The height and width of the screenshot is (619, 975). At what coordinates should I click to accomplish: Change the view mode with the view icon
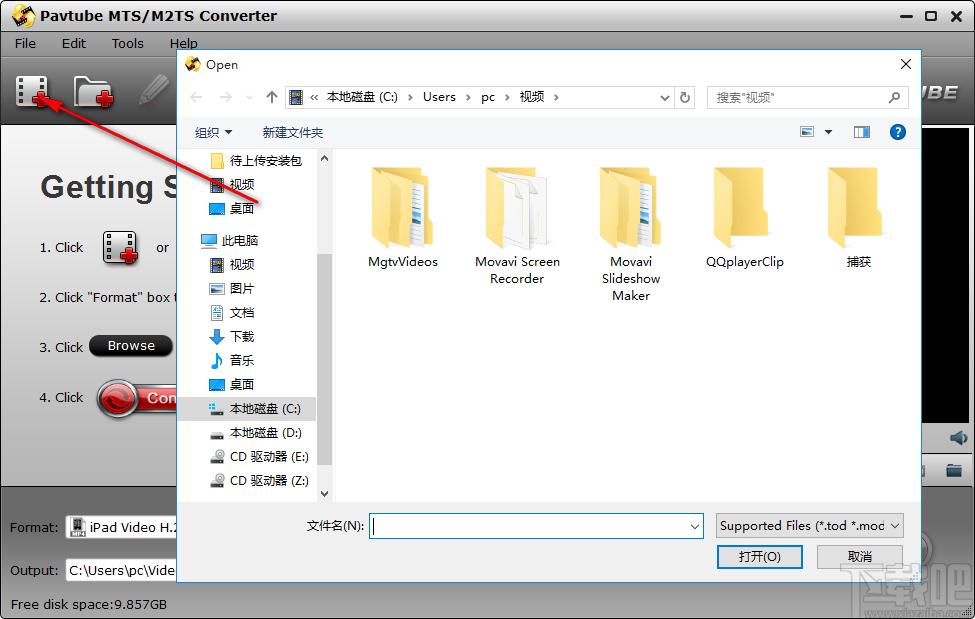(x=807, y=132)
